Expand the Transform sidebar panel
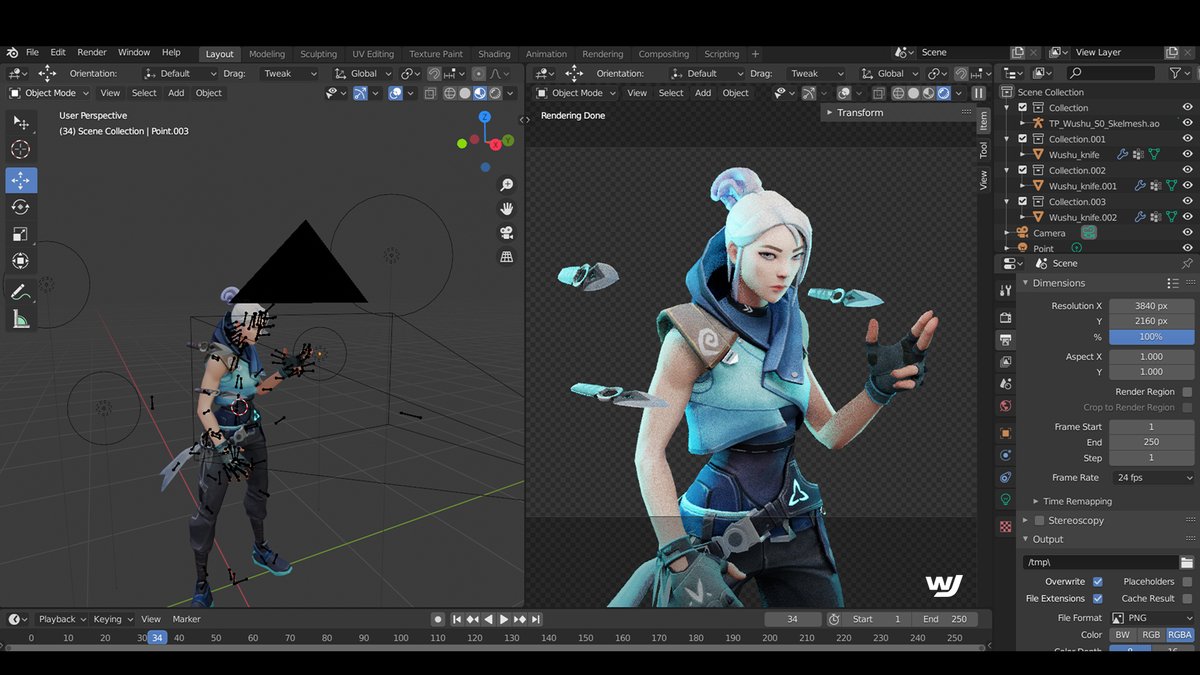 click(x=859, y=113)
